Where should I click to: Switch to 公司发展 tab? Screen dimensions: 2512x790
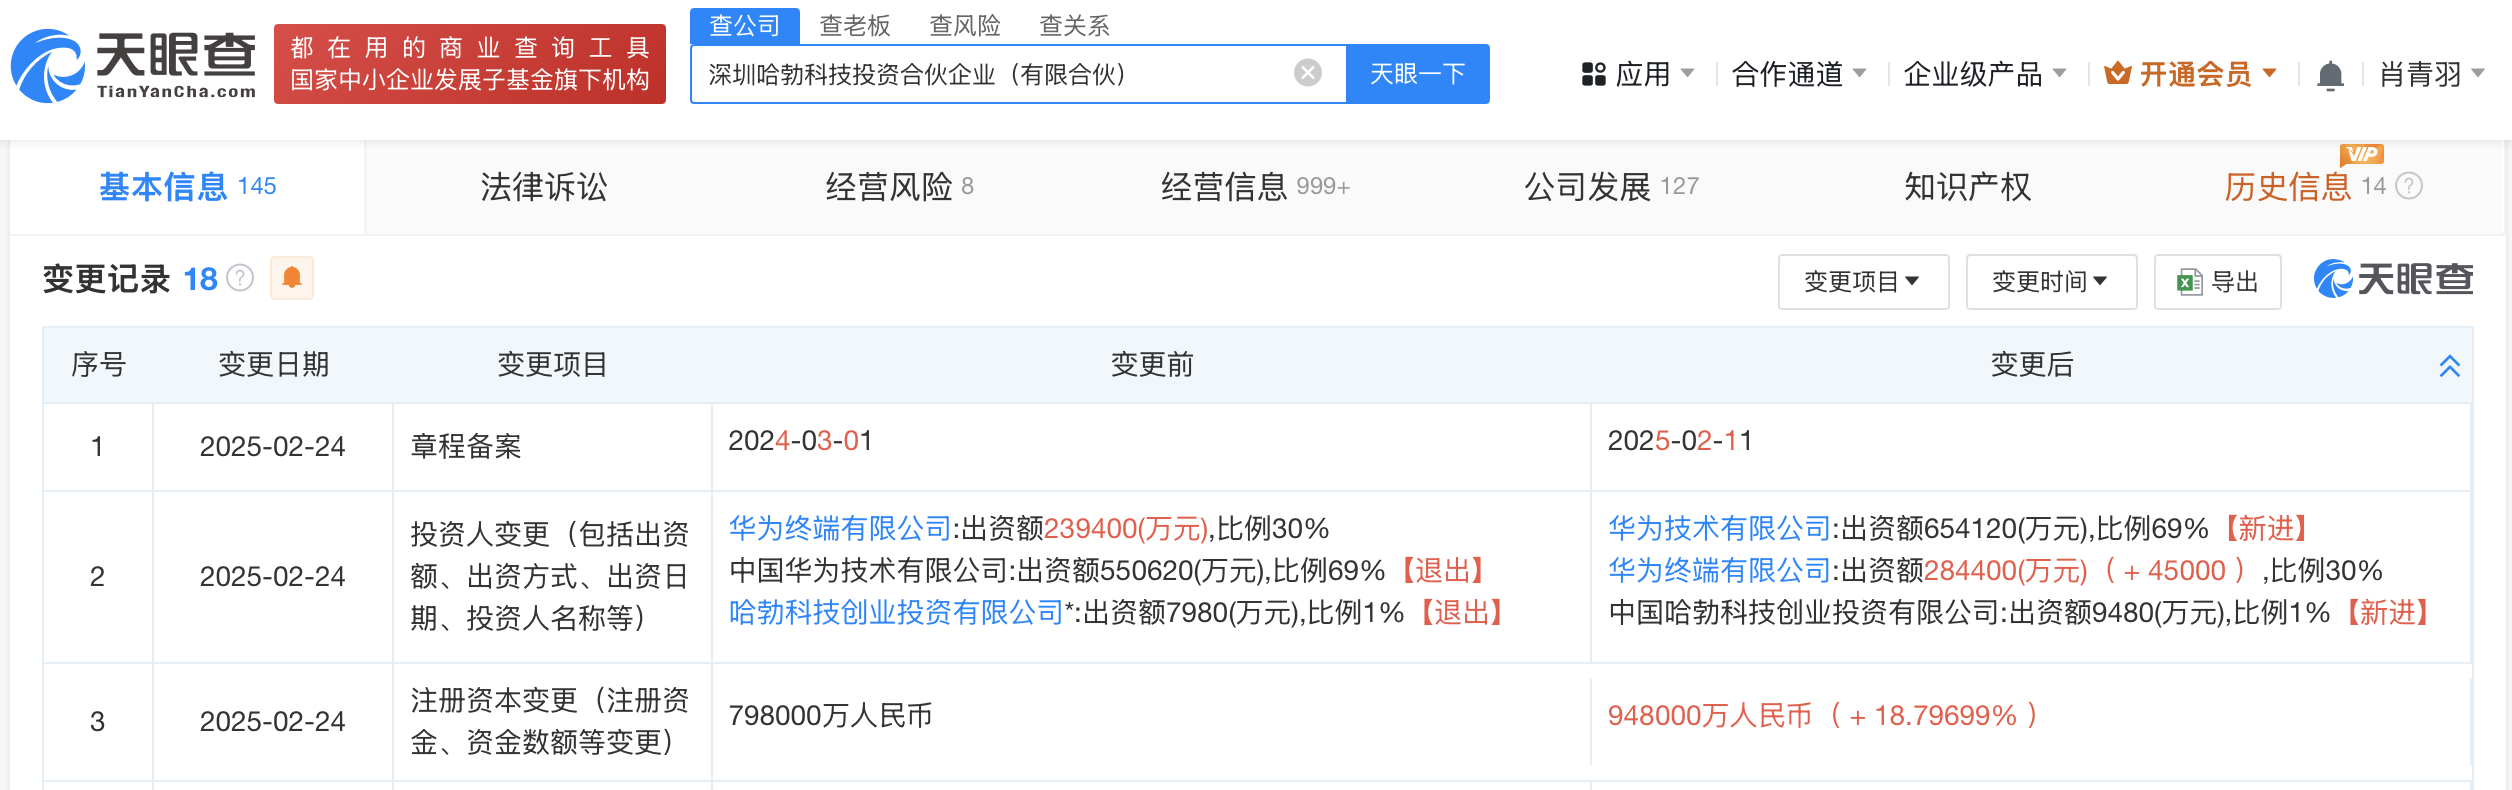[1611, 187]
